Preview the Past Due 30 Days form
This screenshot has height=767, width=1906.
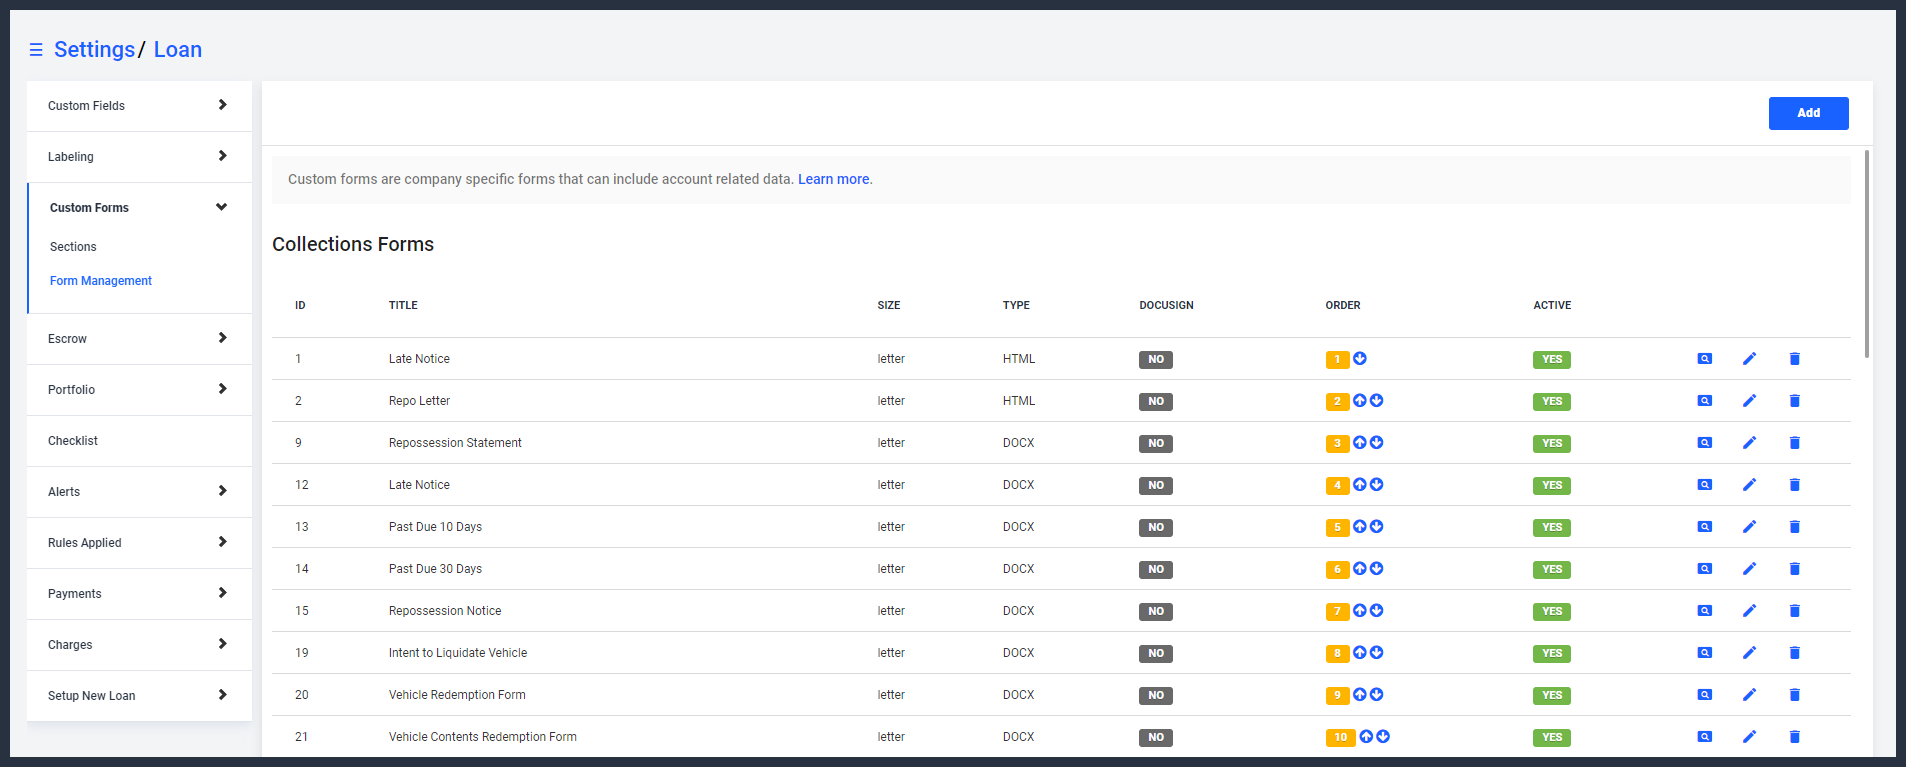coord(1705,569)
